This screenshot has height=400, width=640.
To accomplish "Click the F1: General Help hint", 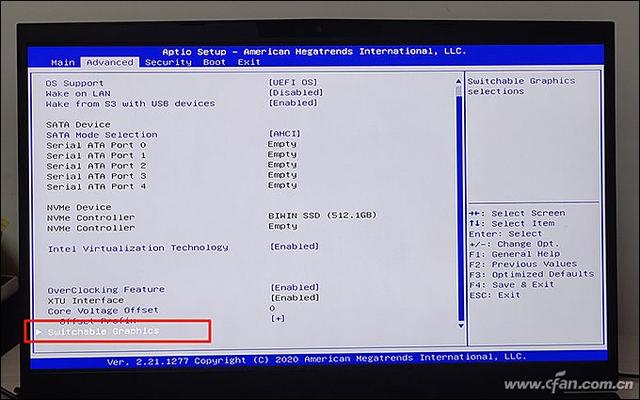I will click(x=514, y=254).
